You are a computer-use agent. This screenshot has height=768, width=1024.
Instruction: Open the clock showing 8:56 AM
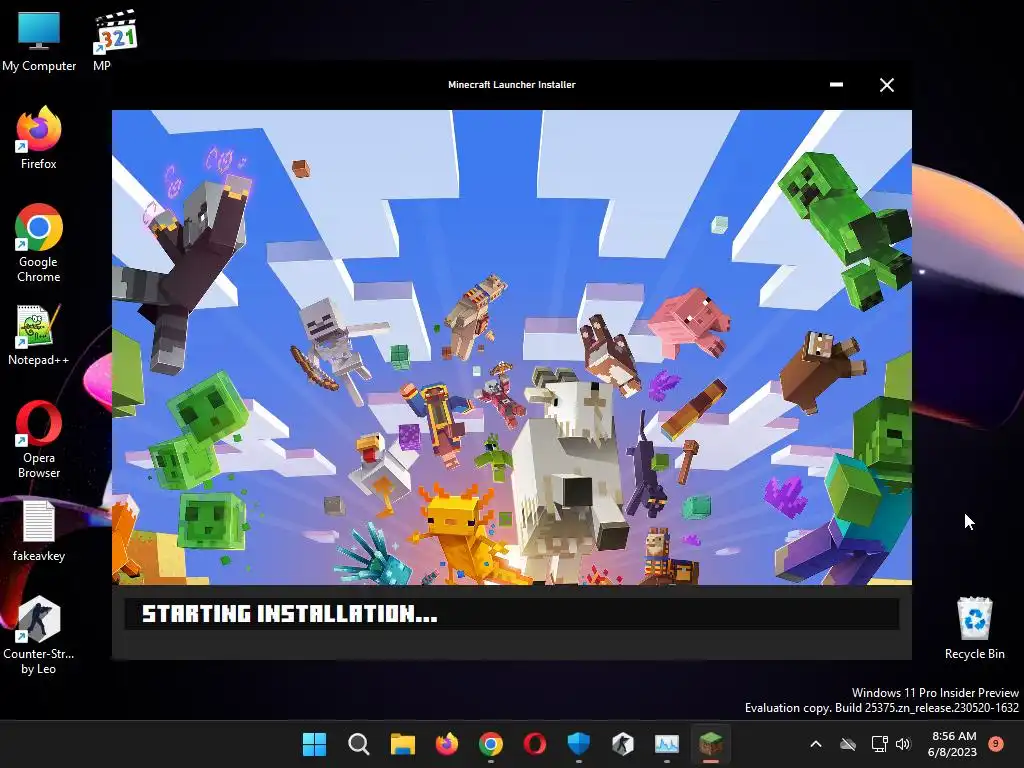pos(952,744)
